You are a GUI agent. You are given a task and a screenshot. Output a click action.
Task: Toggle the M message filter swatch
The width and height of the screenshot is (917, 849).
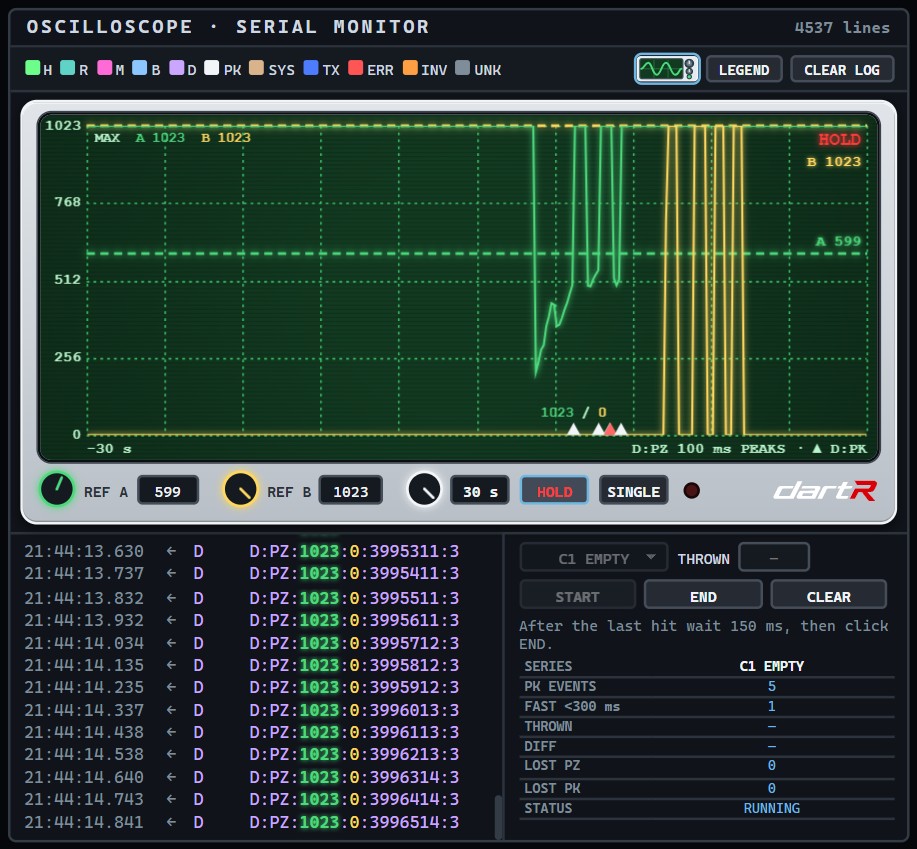[105, 68]
